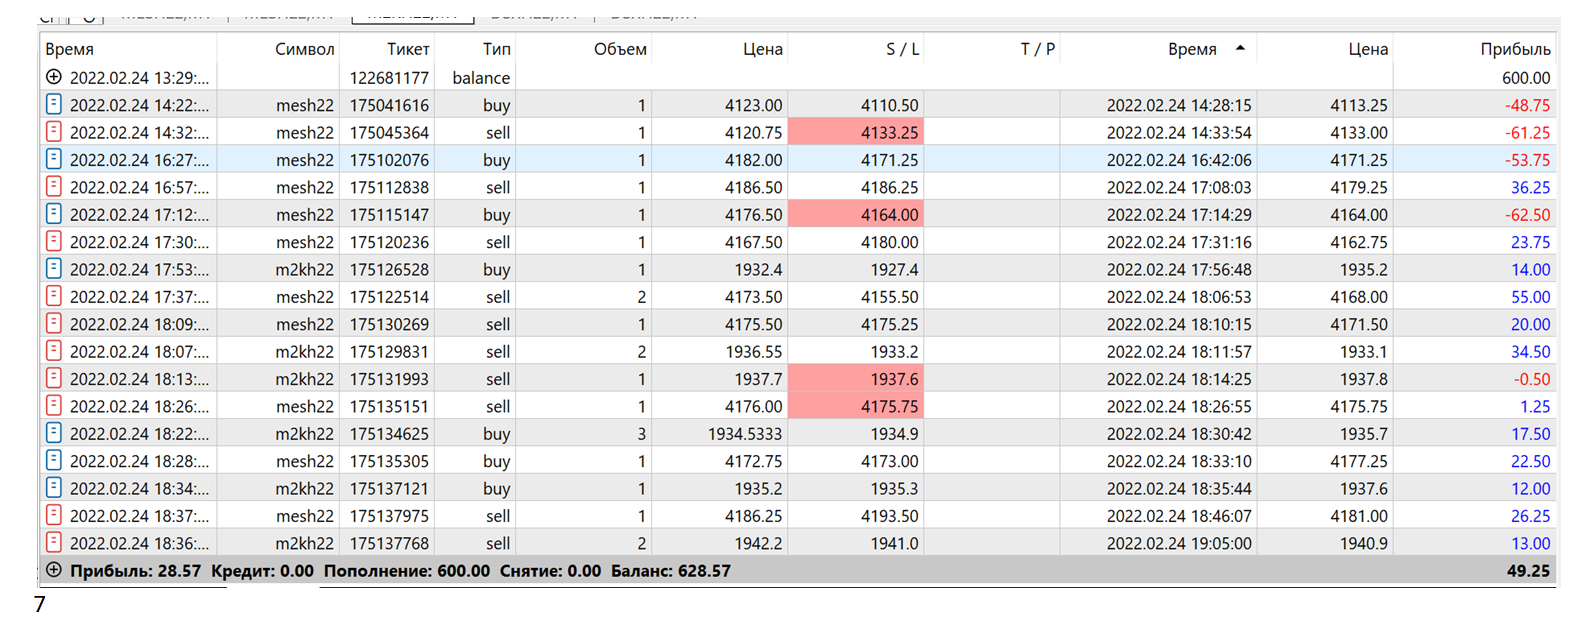Click the T / P column header
Image resolution: width=1583 pixels, height=630 pixels.
(1037, 49)
